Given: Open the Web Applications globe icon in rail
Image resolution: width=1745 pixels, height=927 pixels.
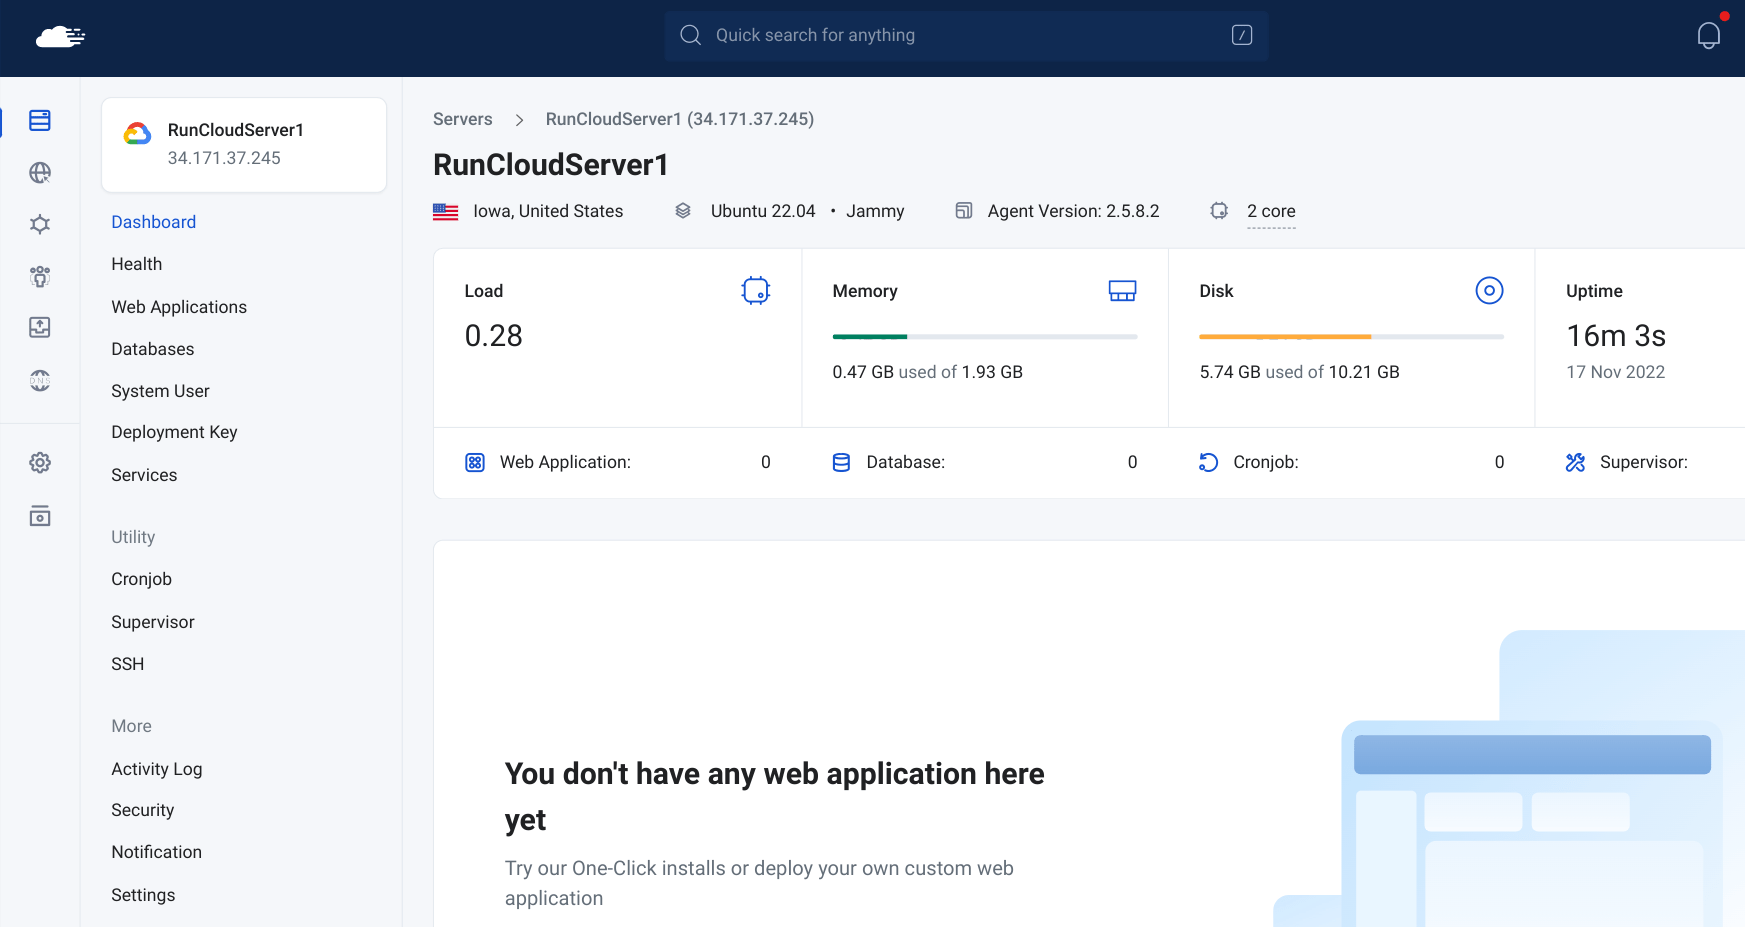Looking at the screenshot, I should [40, 173].
